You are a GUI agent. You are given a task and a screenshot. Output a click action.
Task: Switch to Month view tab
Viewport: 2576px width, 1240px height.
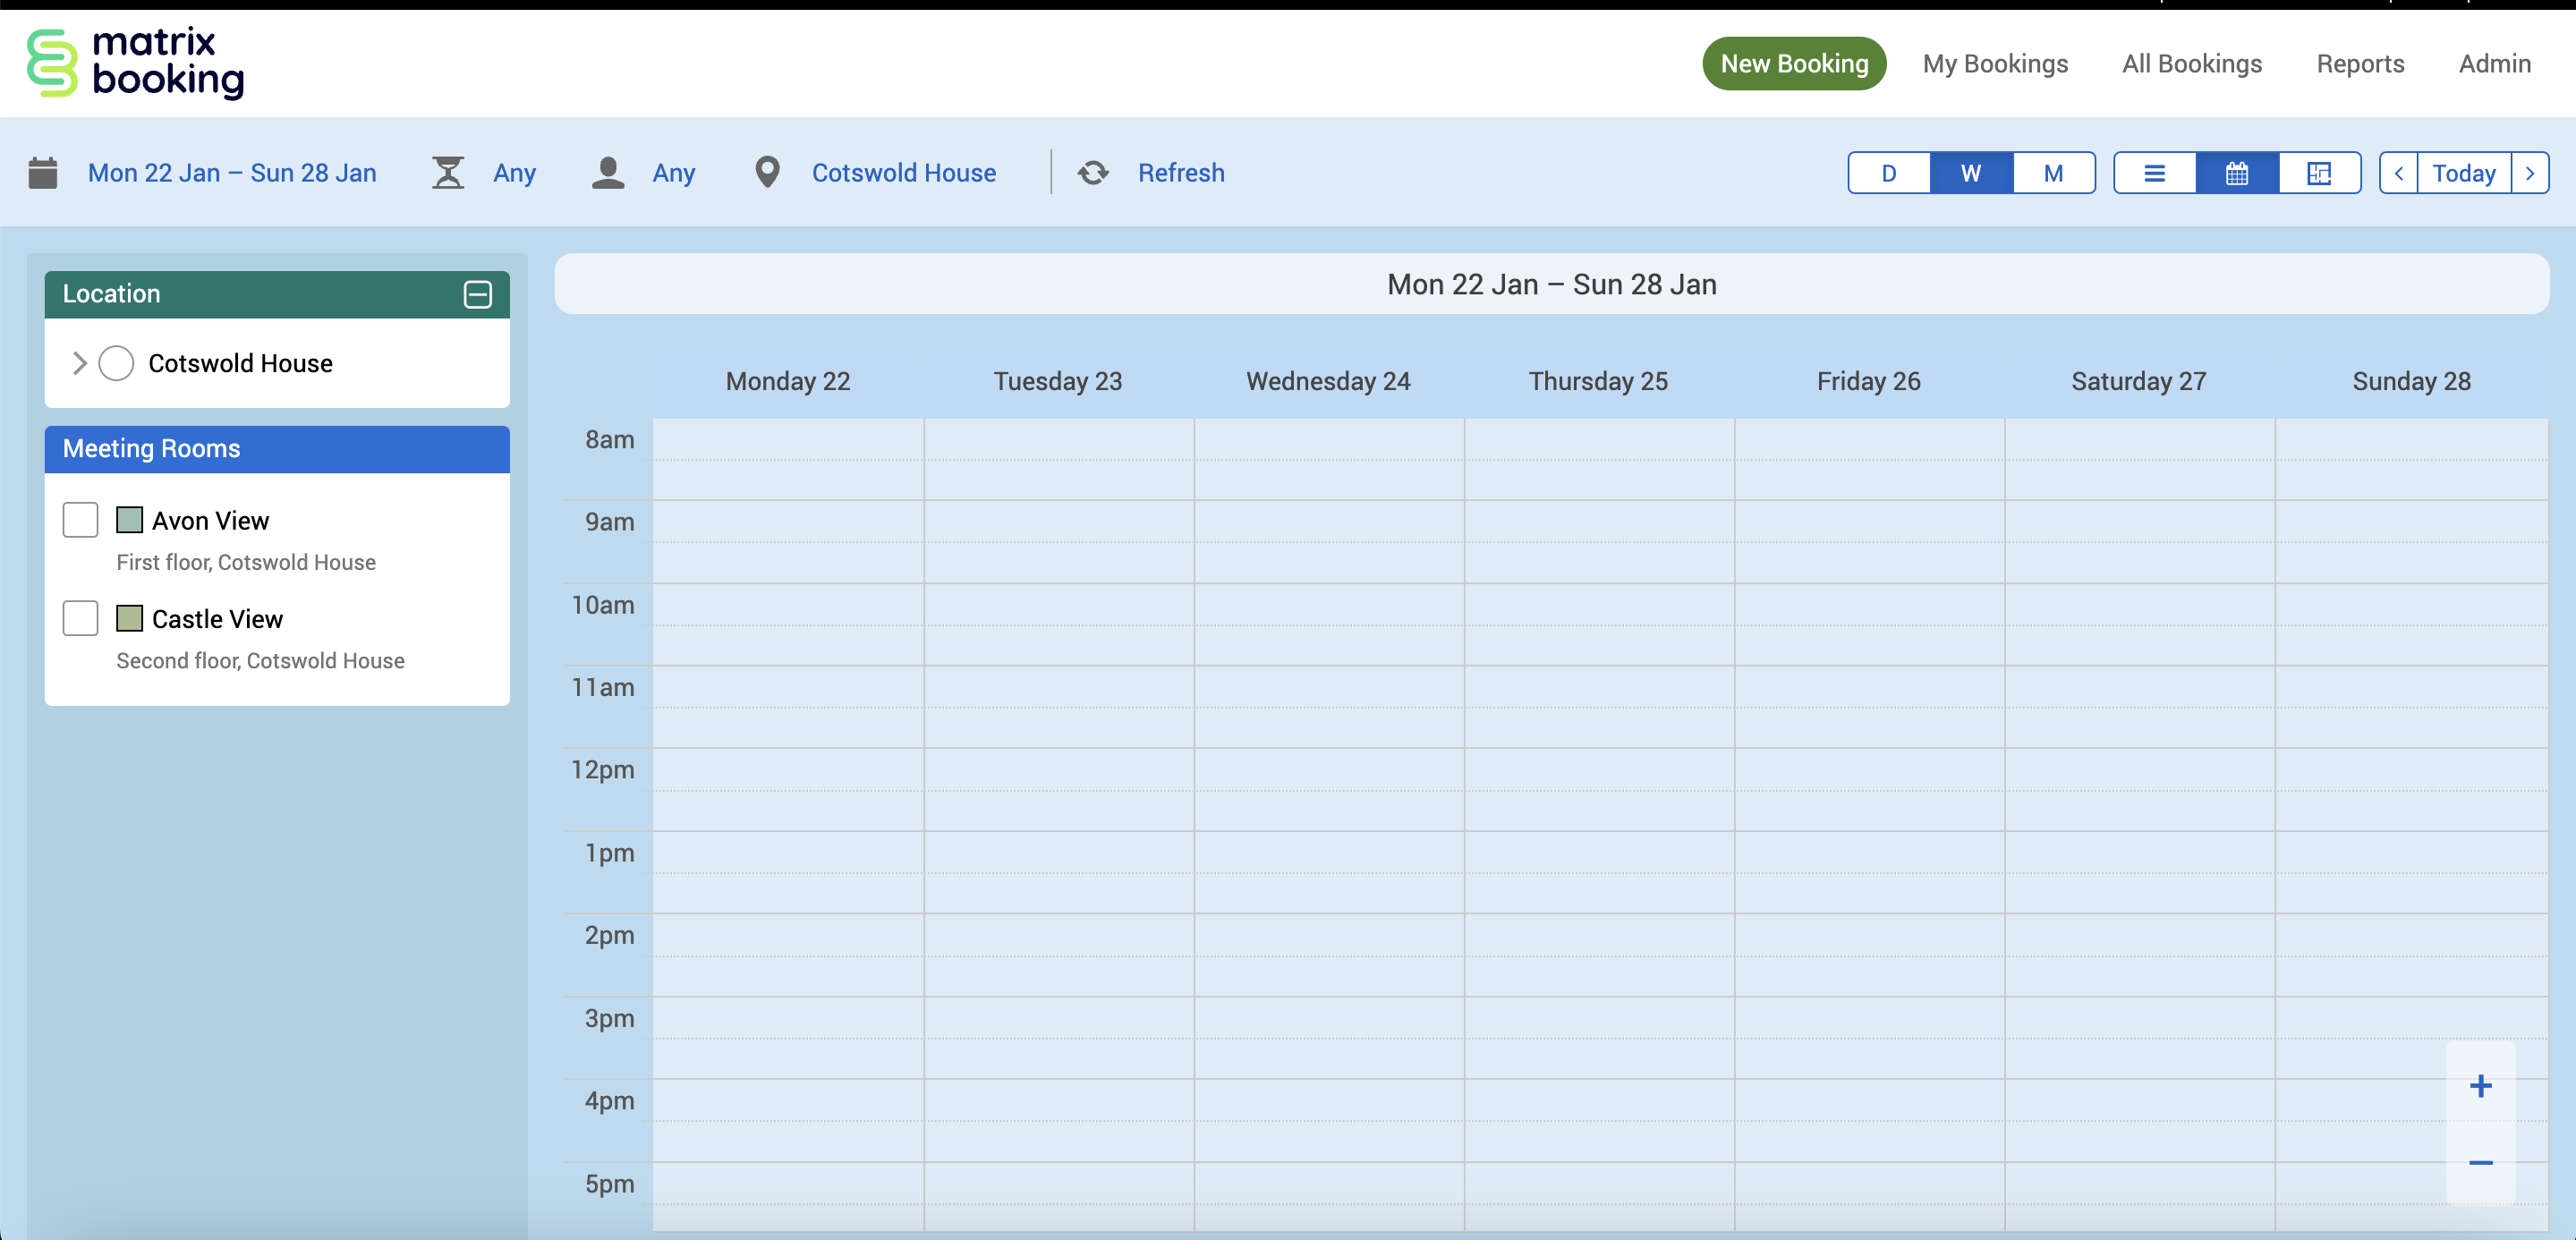[x=2052, y=173]
